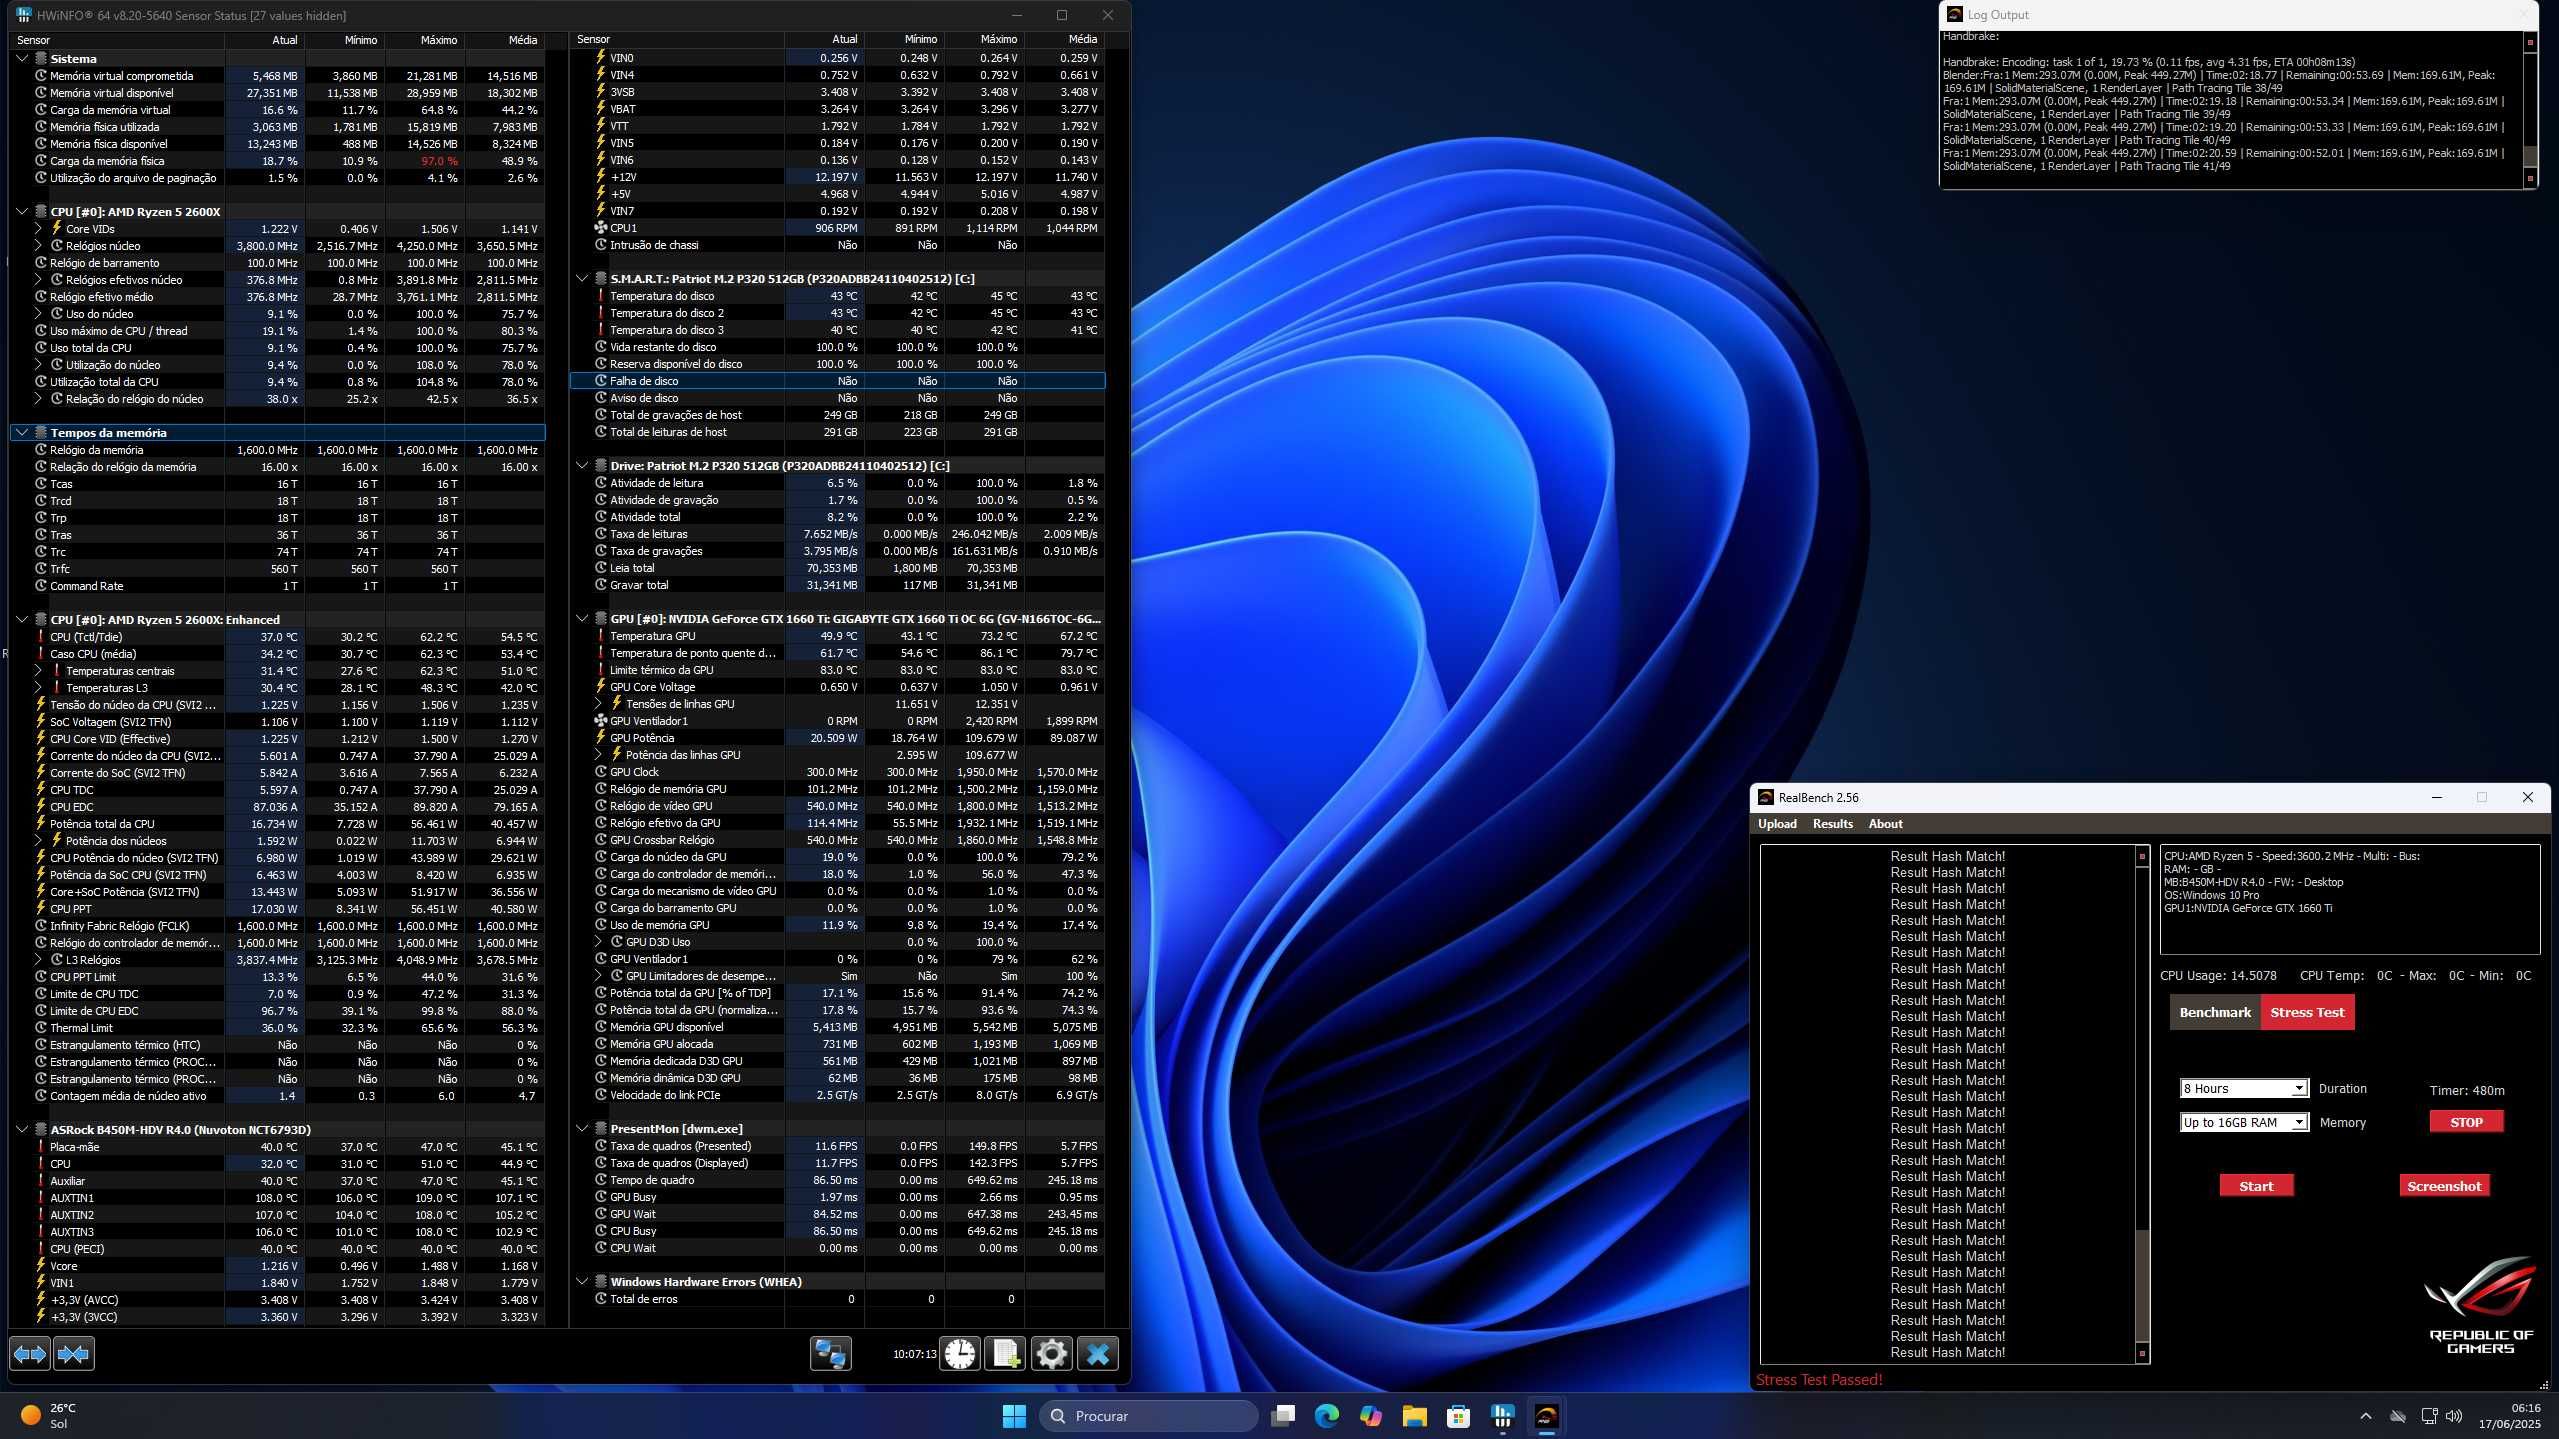Screen dimensions: 2559x1439
Task: Click the fan icon beside CPU1 RPM row
Action: coord(601,228)
